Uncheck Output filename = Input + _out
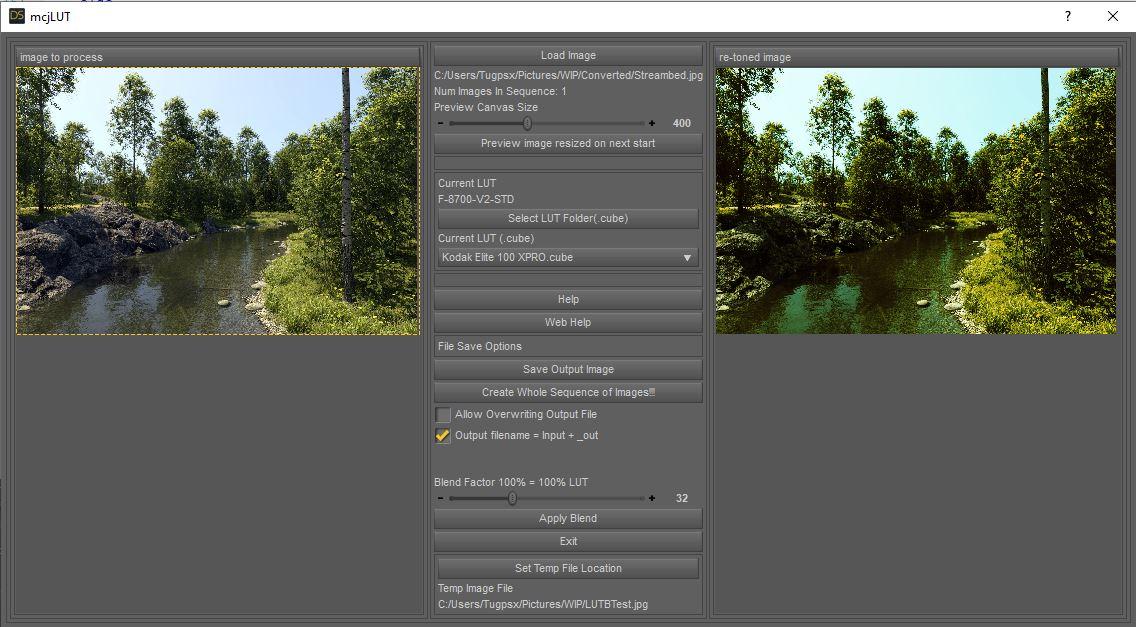The height and width of the screenshot is (627, 1136). tap(443, 436)
